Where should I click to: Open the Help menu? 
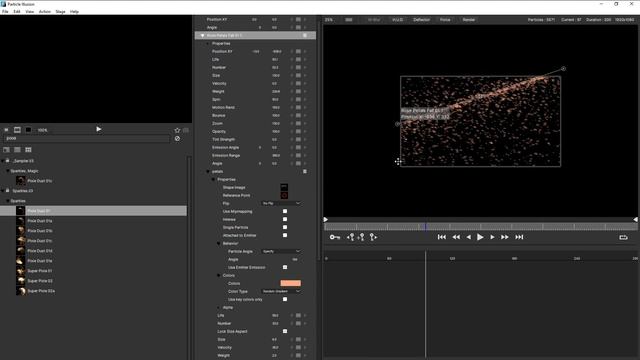[74, 11]
